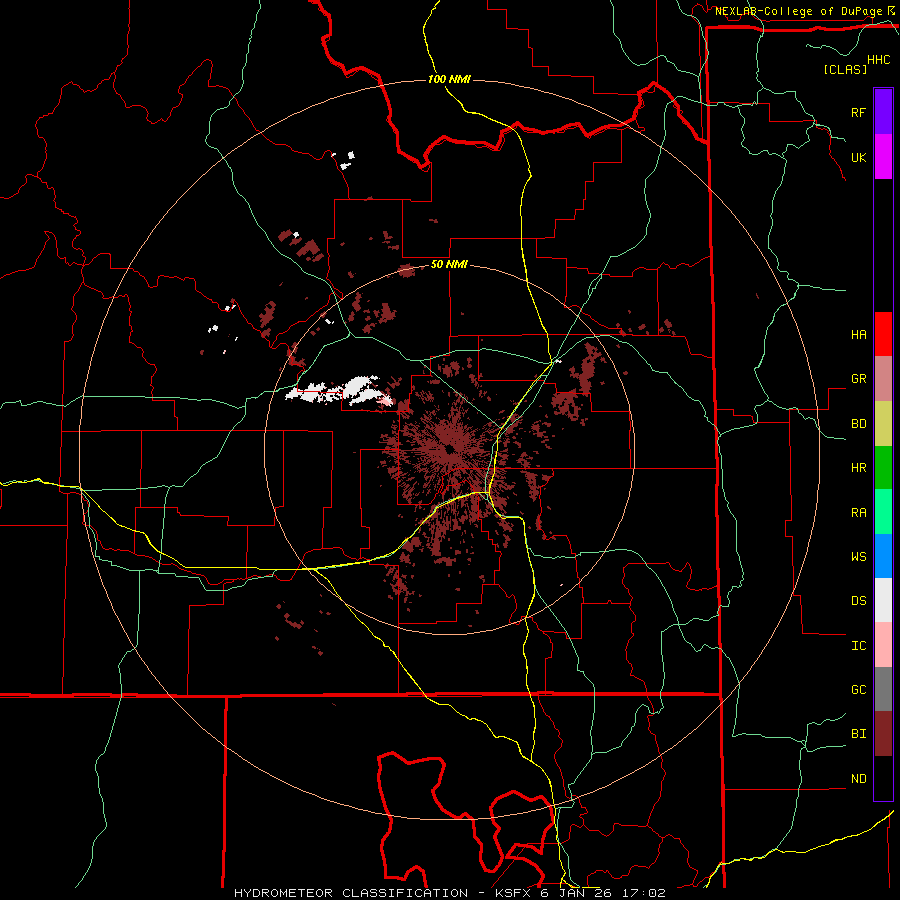Click the large white dry snow echo
This screenshot has height=900, width=900.
(340, 390)
